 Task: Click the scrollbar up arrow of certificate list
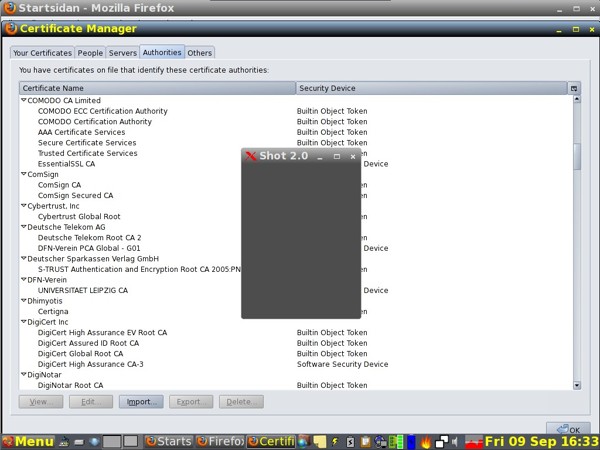(577, 99)
